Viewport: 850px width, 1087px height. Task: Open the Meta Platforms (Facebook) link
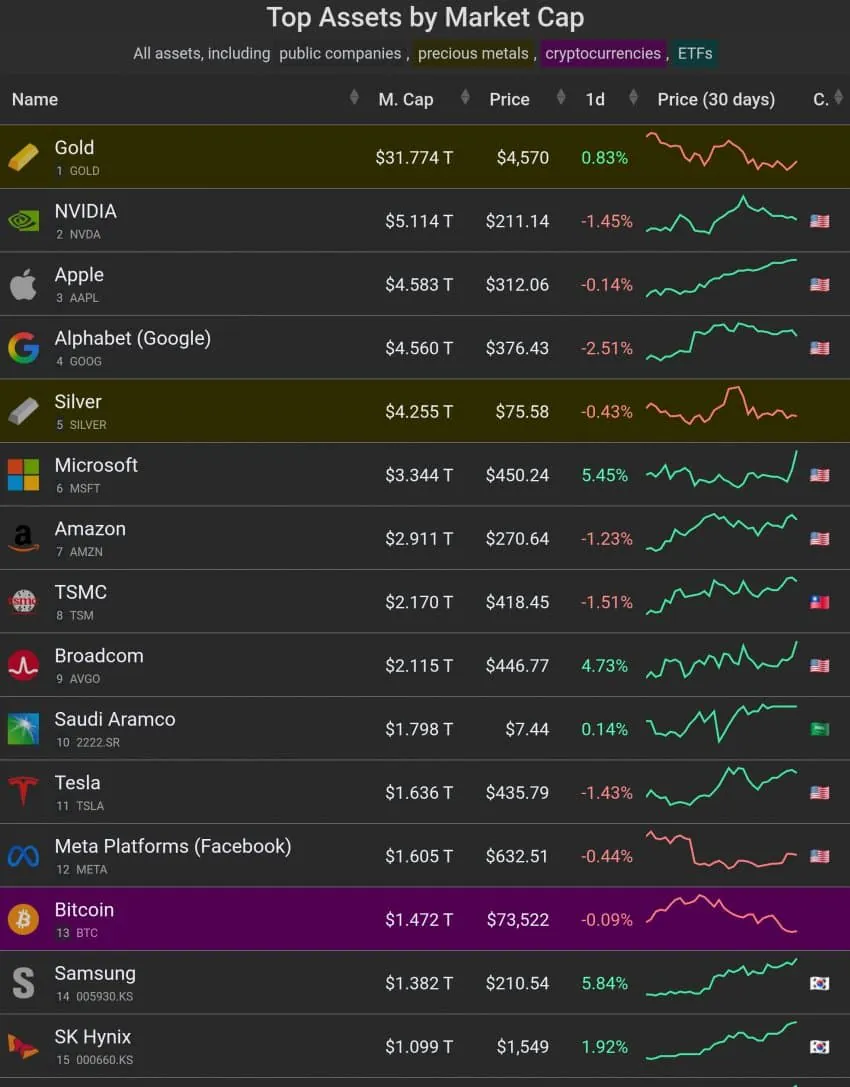(173, 846)
